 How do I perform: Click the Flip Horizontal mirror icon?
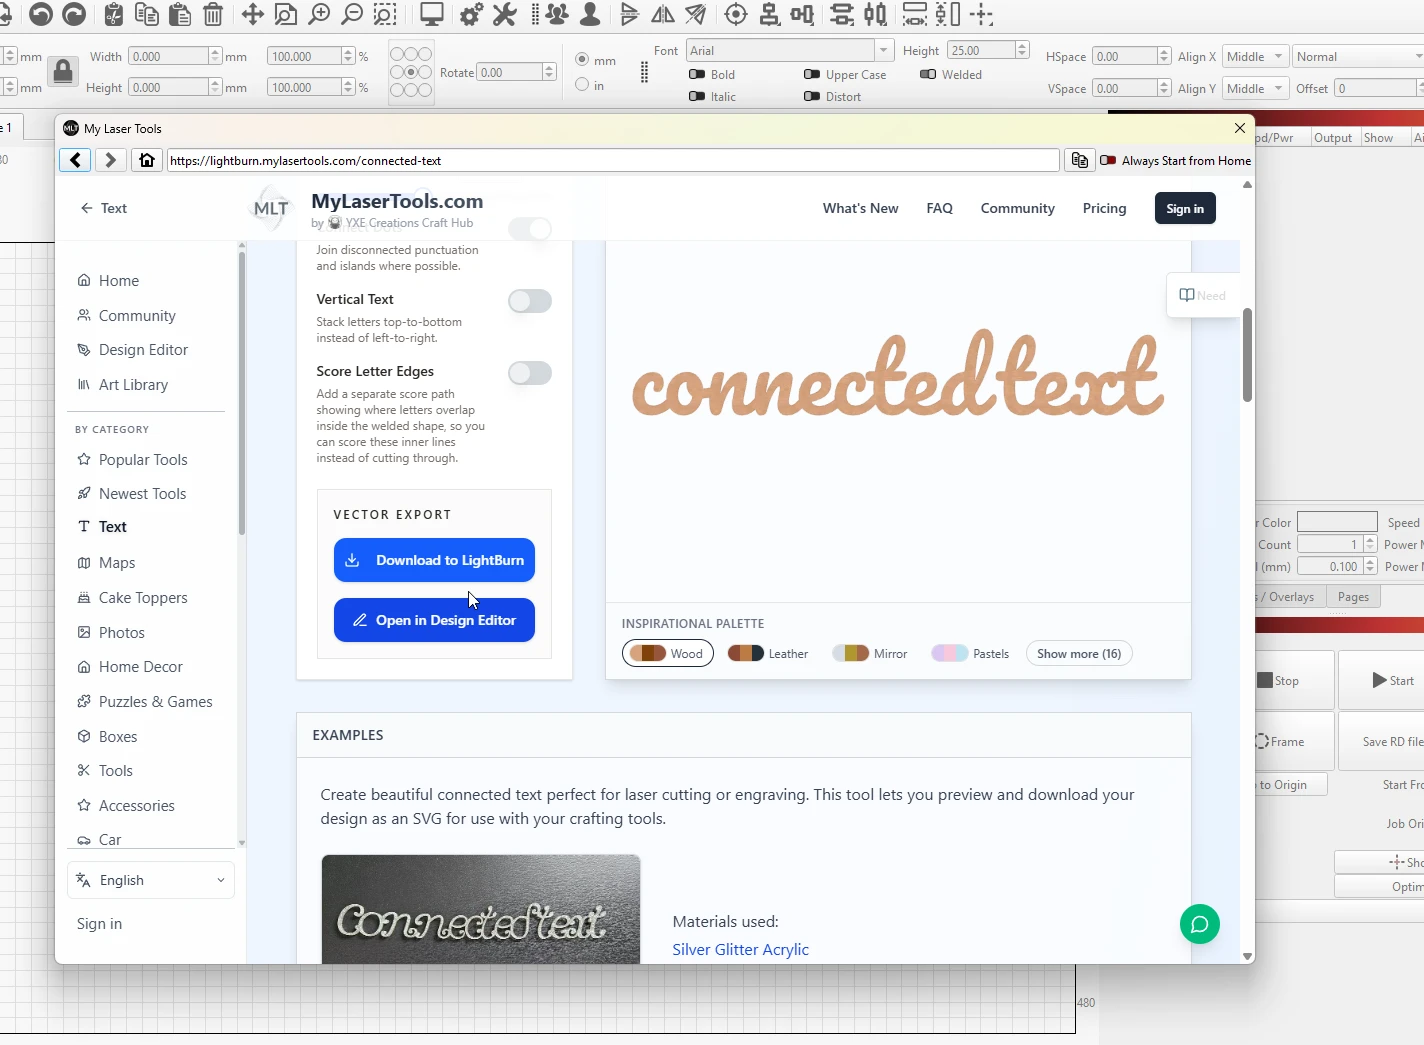[x=663, y=14]
